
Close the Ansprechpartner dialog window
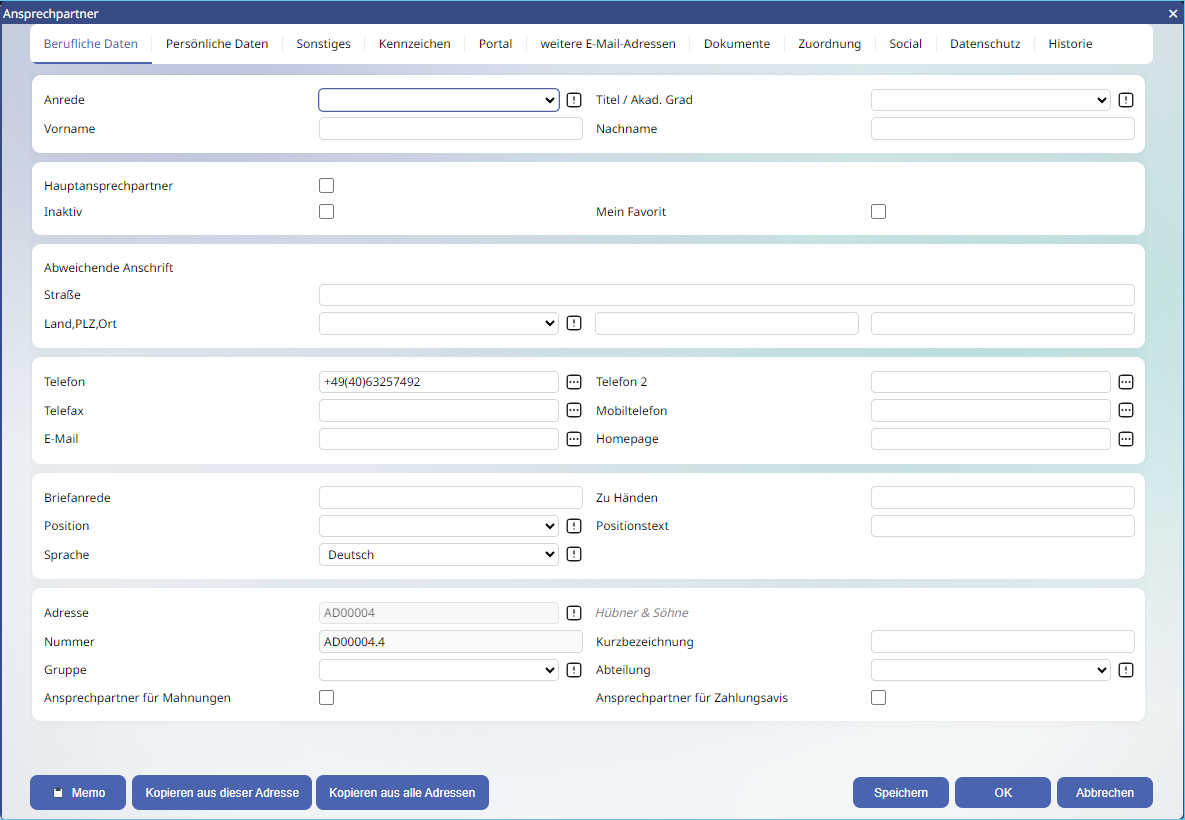point(1173,14)
